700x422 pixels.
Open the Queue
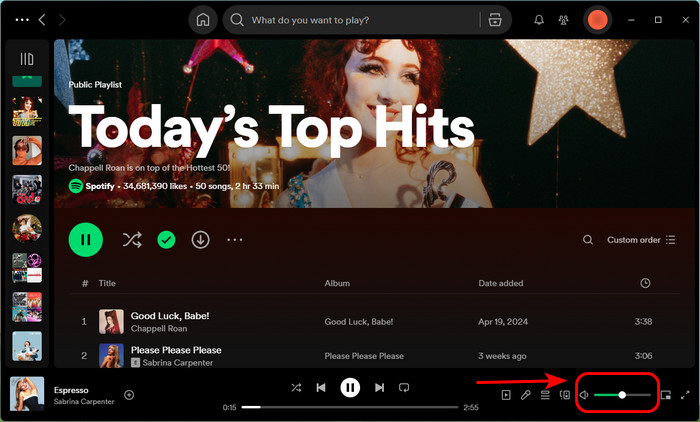point(545,395)
